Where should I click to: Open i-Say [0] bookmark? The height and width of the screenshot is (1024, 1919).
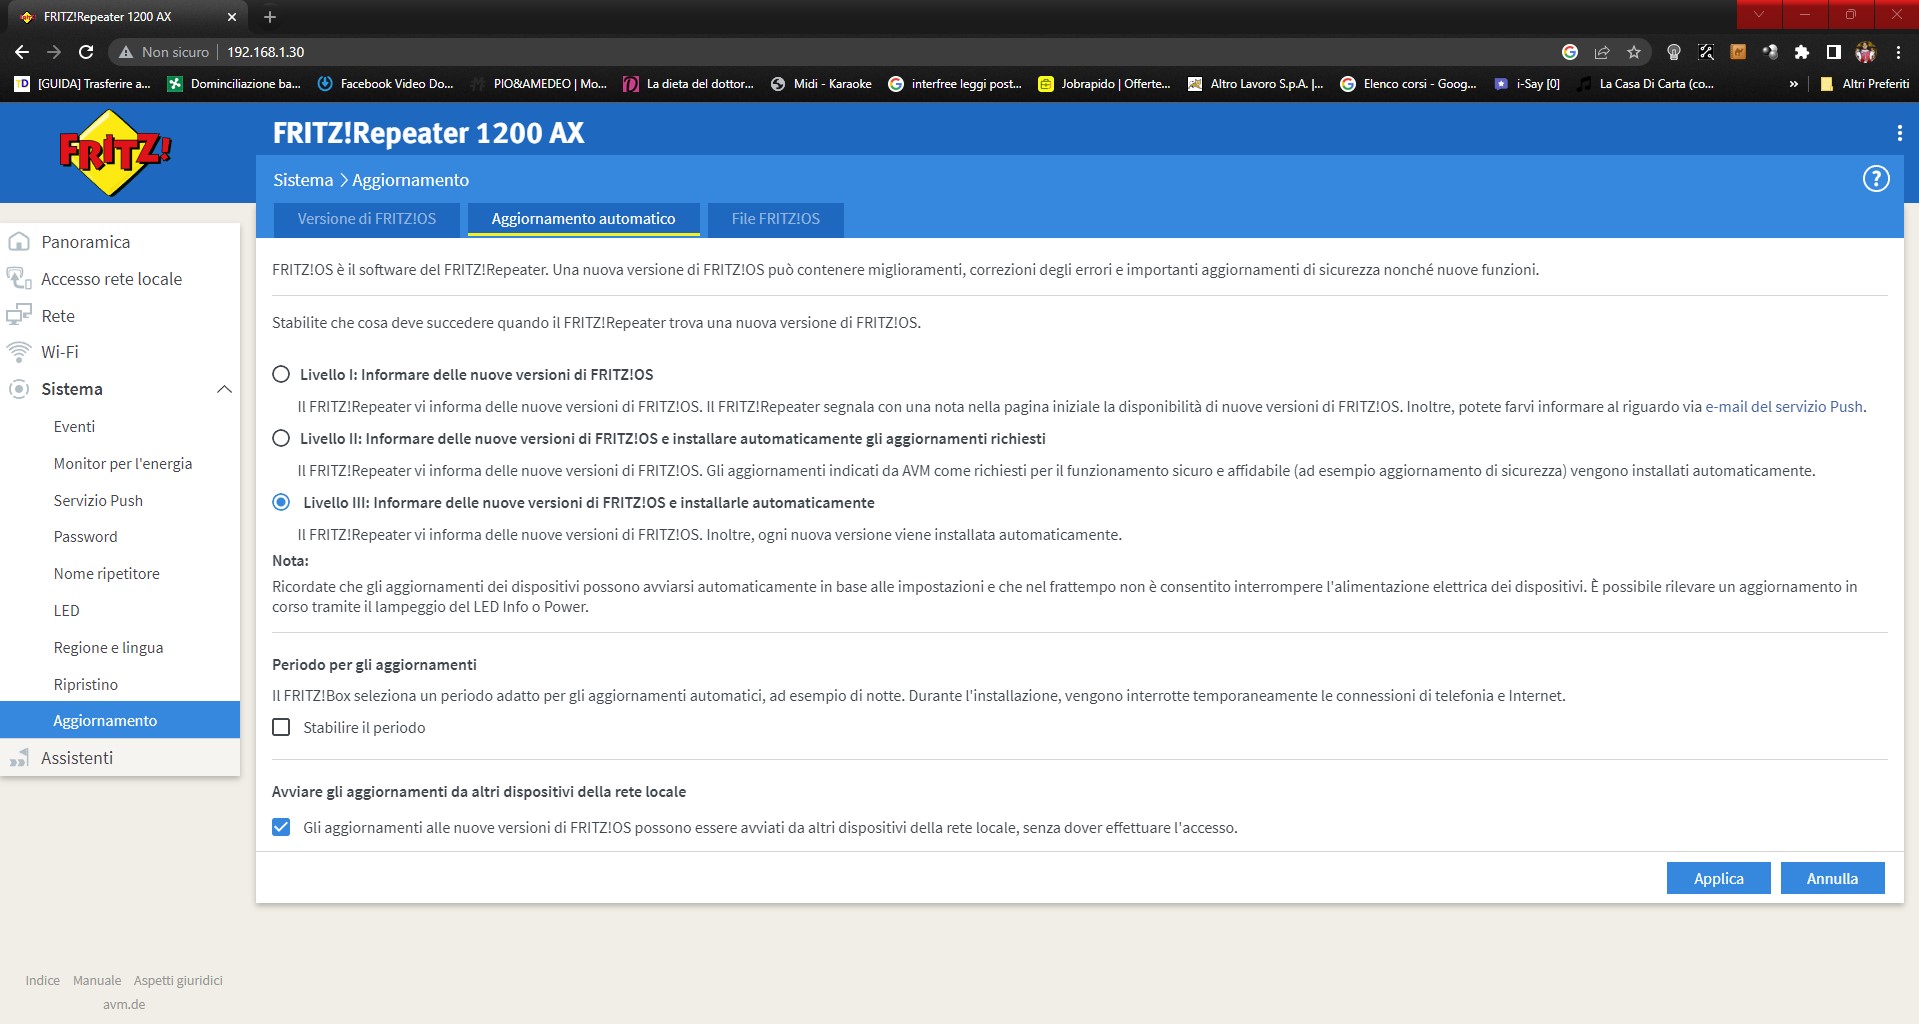pyautogui.click(x=1527, y=84)
